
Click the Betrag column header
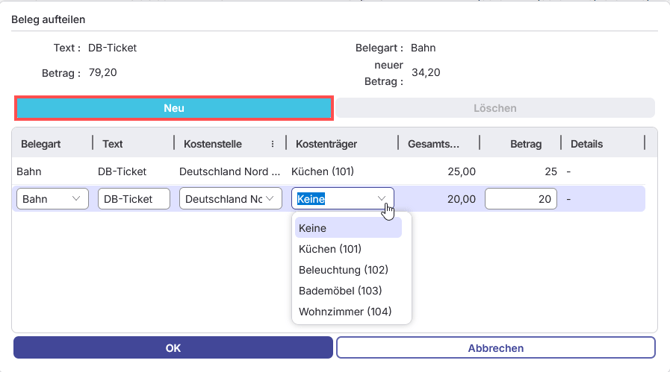[x=526, y=144]
